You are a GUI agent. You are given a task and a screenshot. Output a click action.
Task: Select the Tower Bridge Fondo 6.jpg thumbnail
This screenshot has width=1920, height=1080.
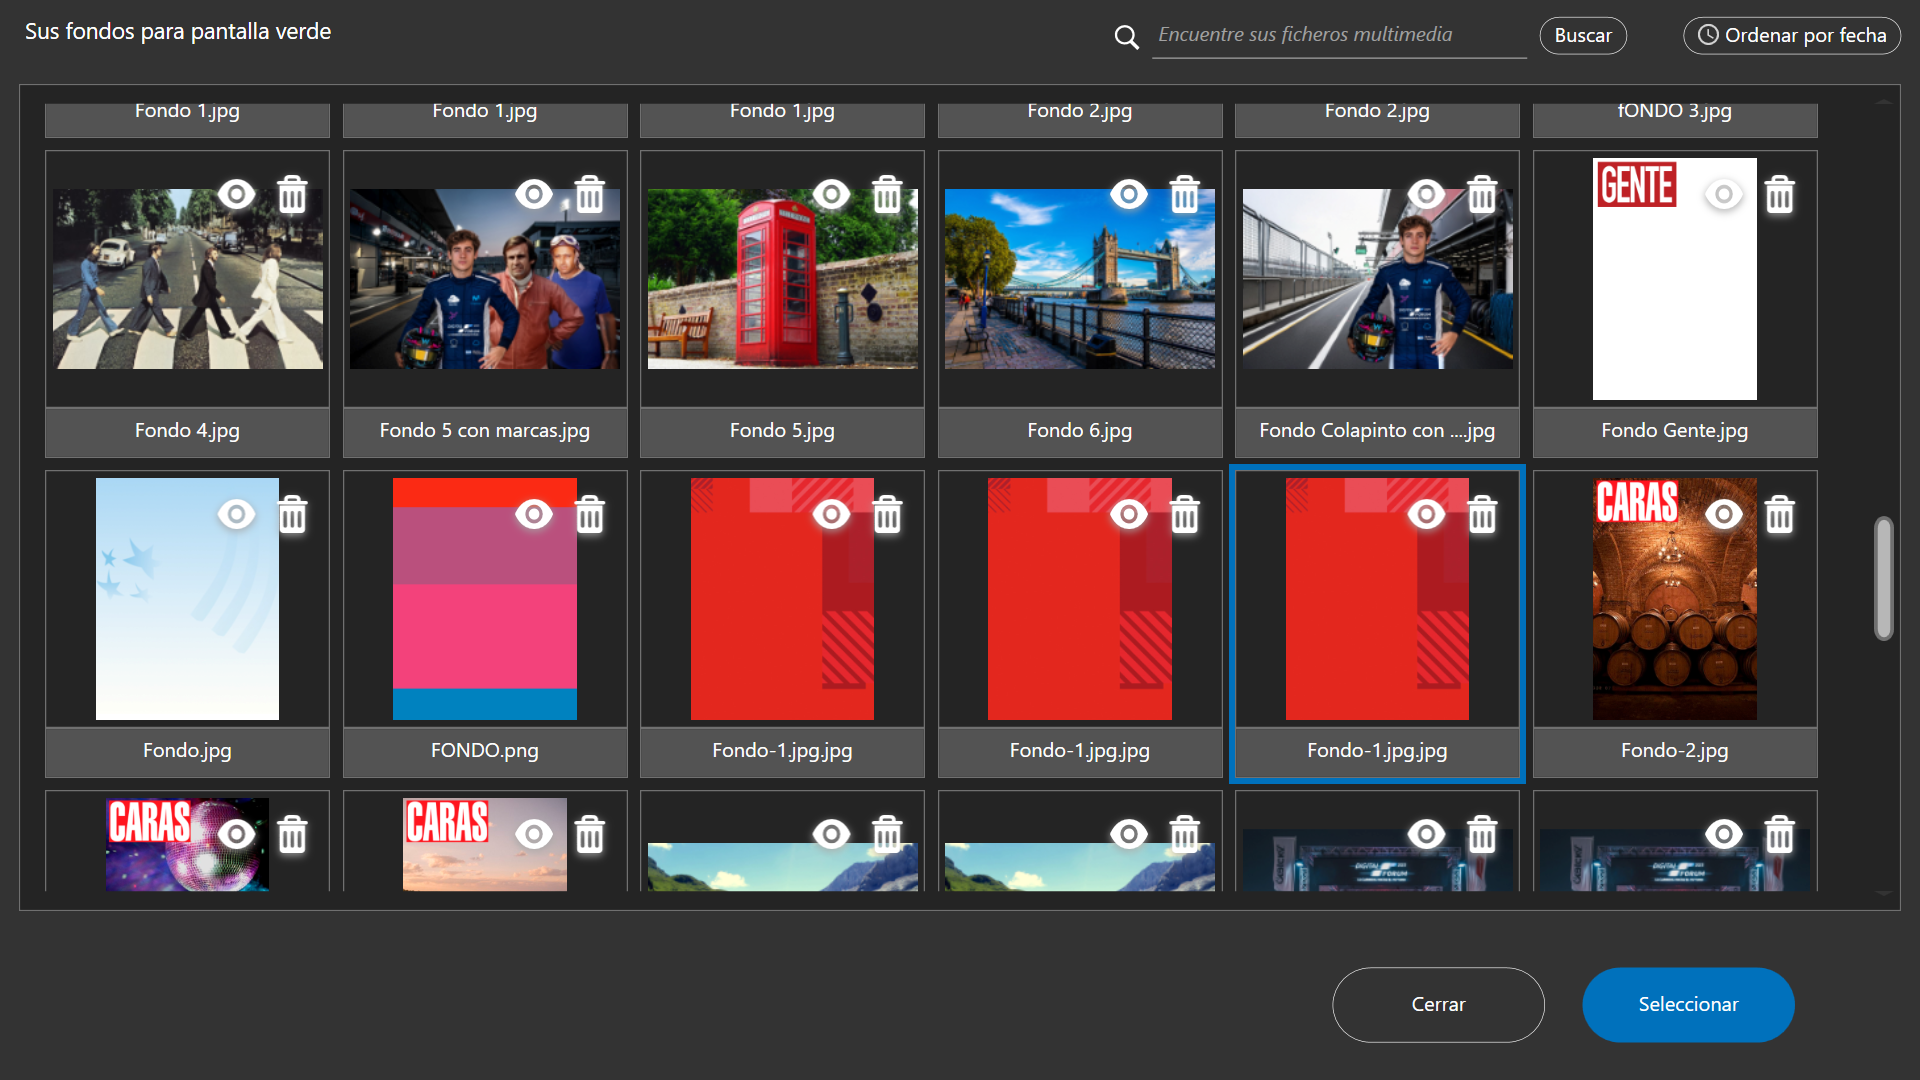1080,279
